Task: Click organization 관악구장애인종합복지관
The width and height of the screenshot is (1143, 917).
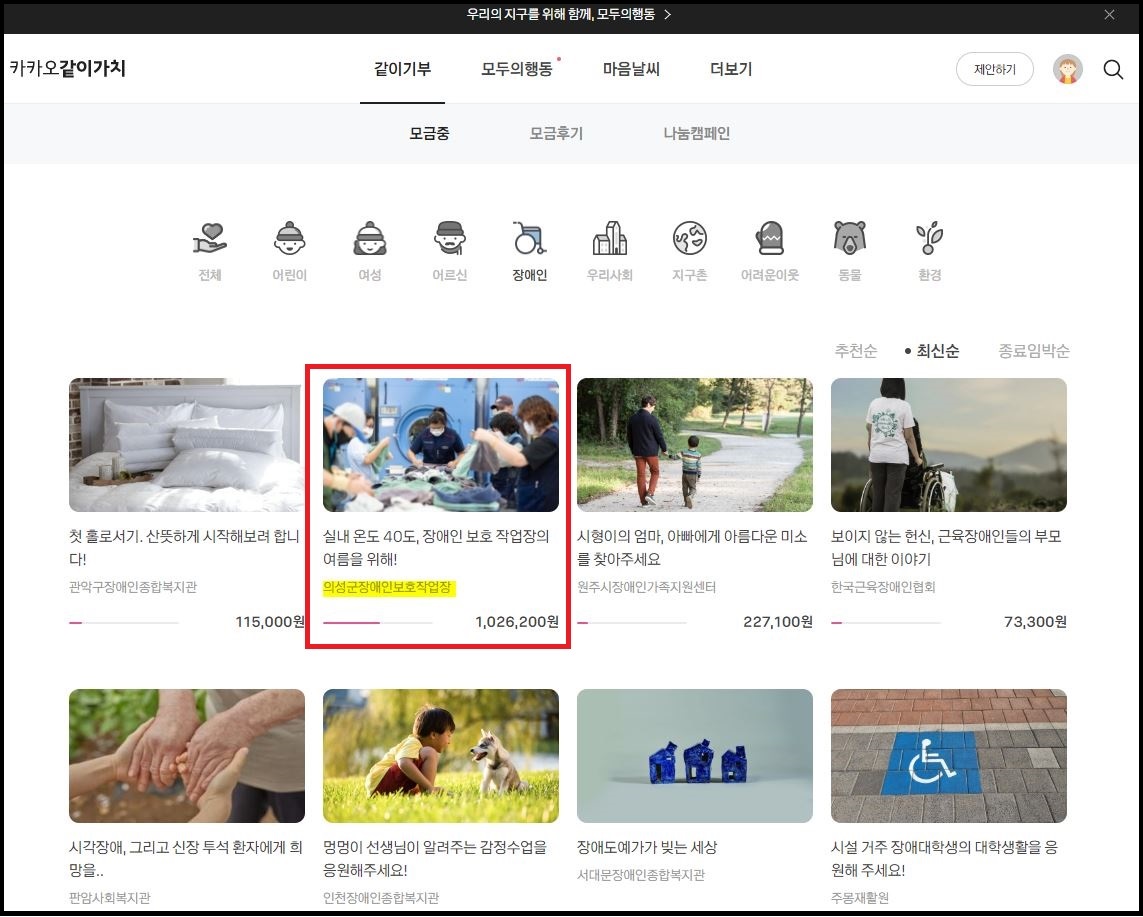Action: [133, 587]
